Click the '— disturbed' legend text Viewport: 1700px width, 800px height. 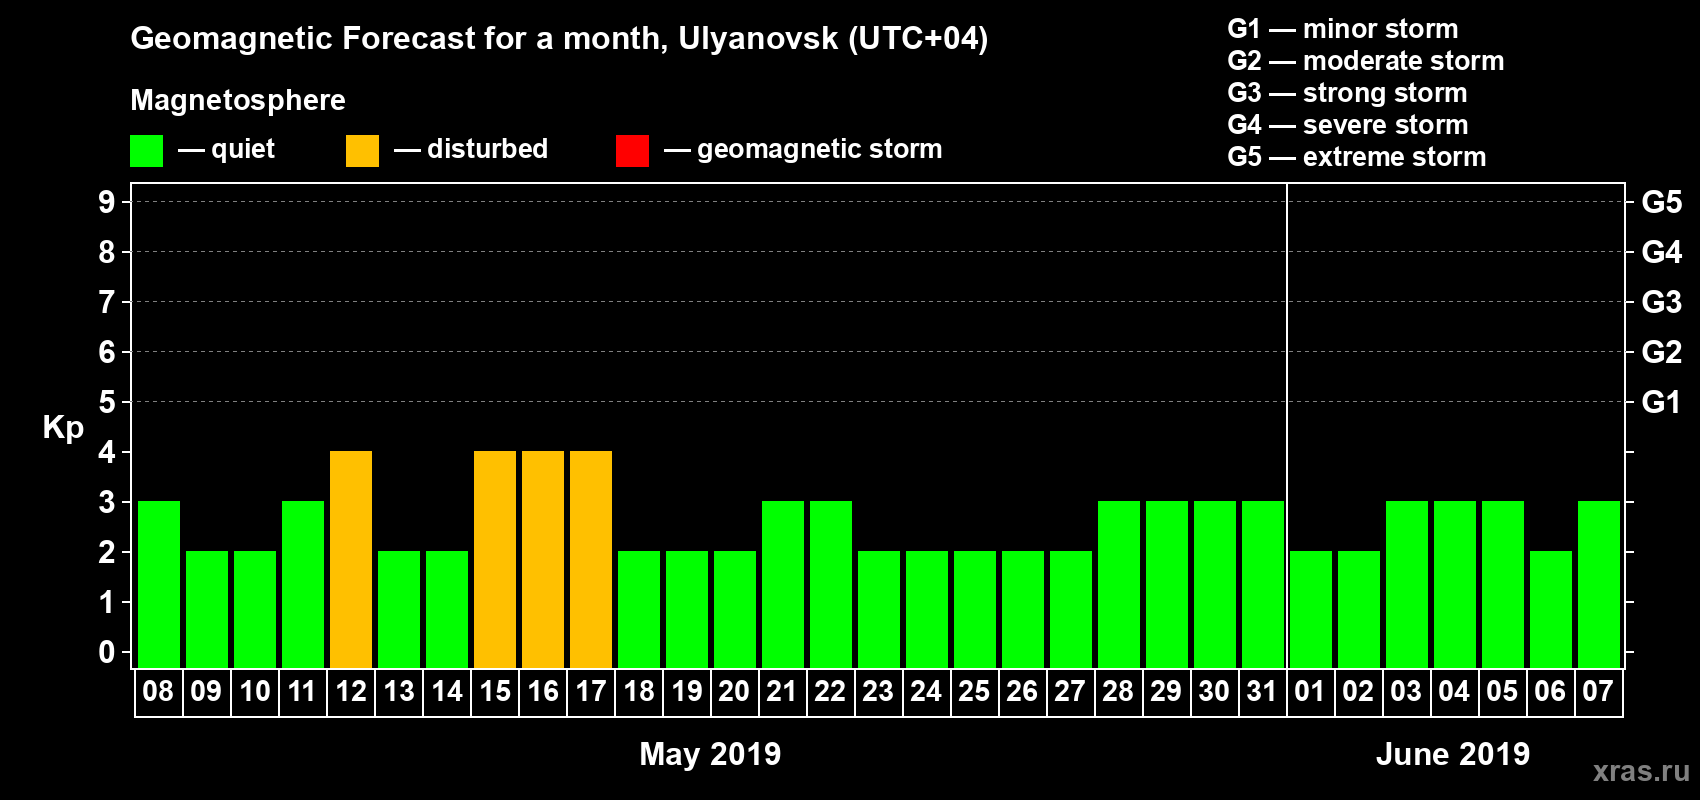point(471,149)
